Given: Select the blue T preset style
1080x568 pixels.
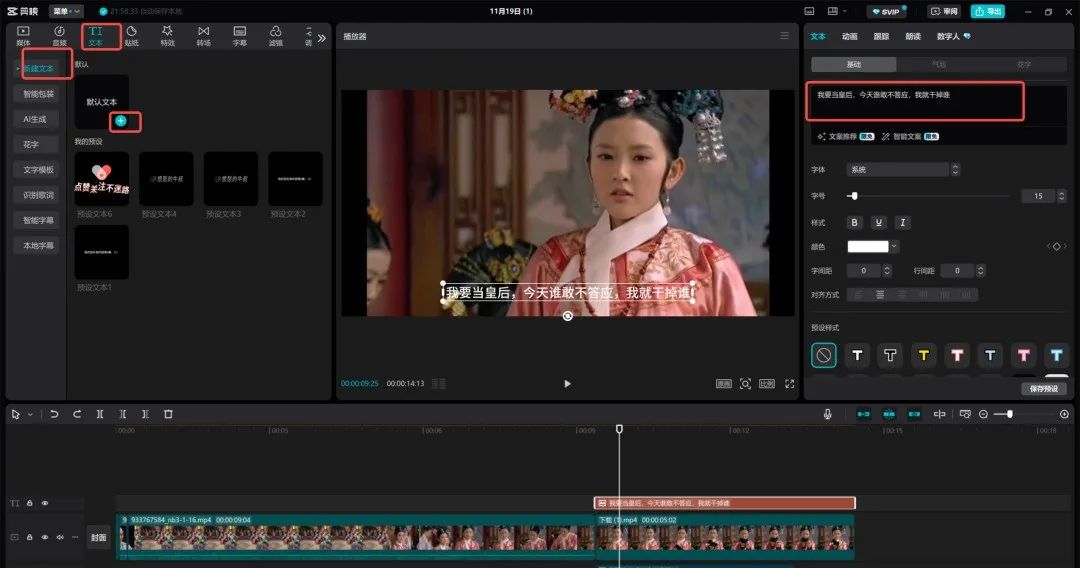Looking at the screenshot, I should pyautogui.click(x=1057, y=355).
